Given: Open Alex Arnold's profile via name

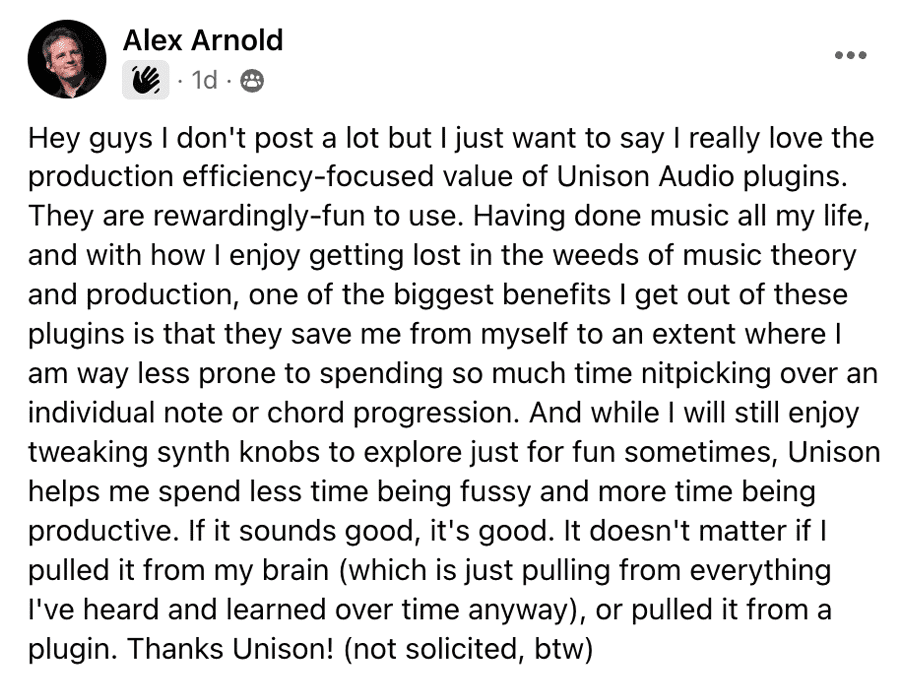Looking at the screenshot, I should point(203,40).
